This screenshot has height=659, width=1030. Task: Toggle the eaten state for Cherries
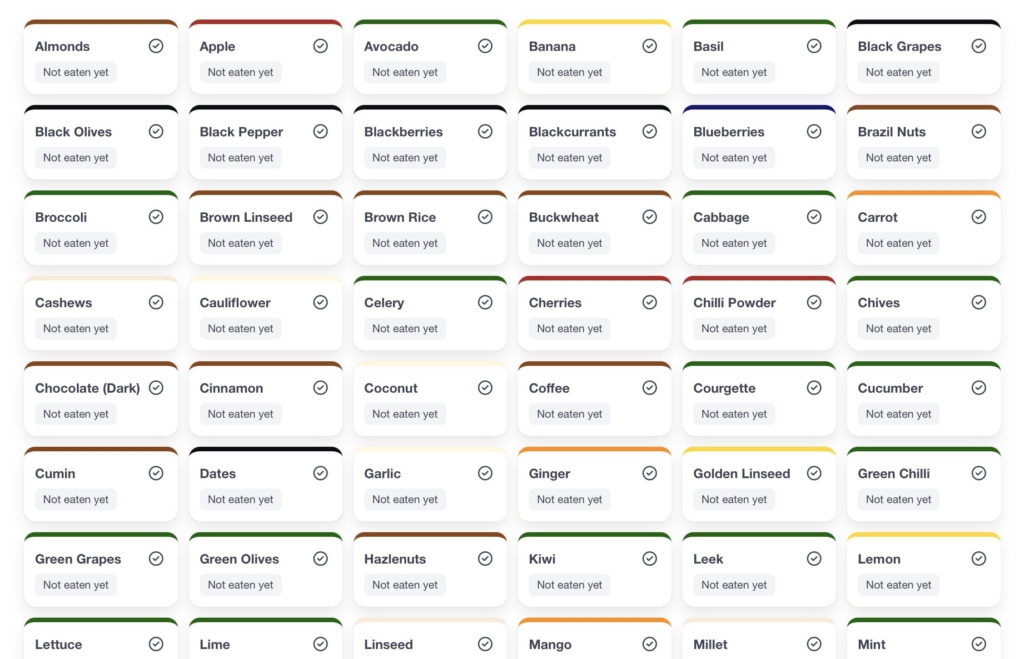click(650, 302)
